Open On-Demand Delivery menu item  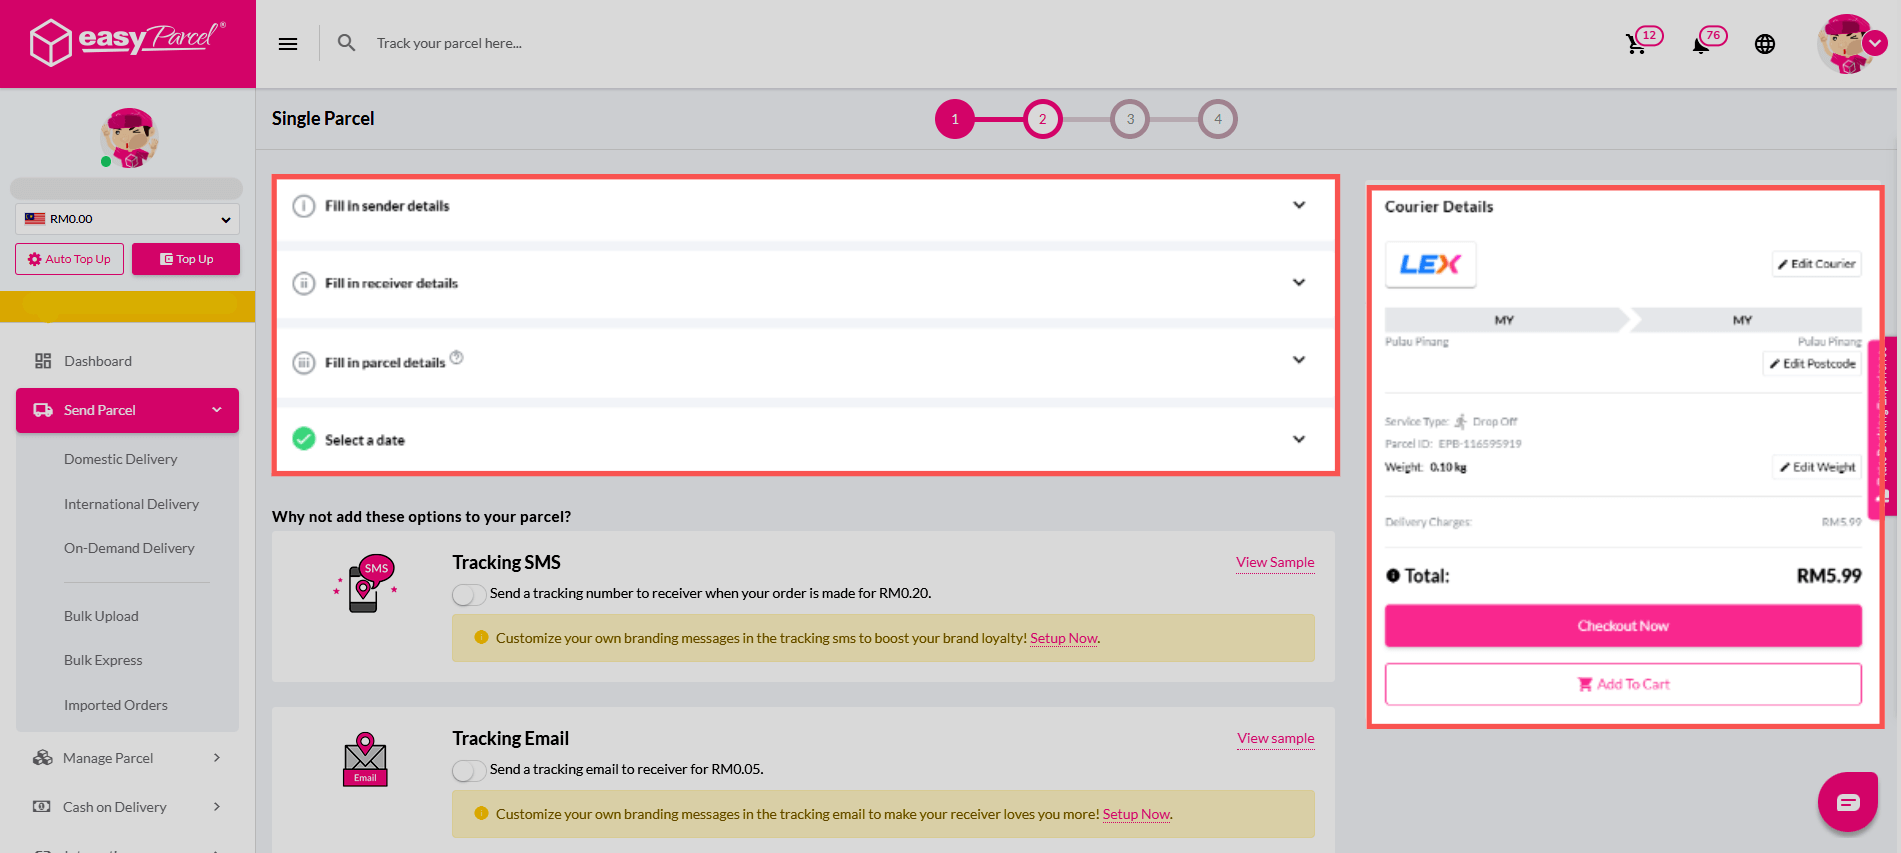click(129, 548)
